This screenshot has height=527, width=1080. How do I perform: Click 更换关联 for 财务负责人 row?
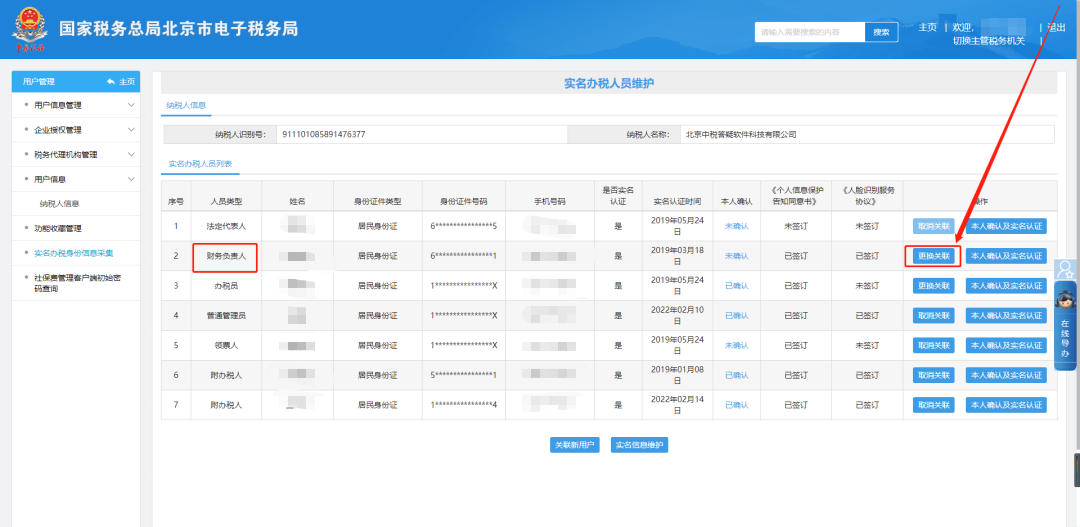(x=933, y=256)
